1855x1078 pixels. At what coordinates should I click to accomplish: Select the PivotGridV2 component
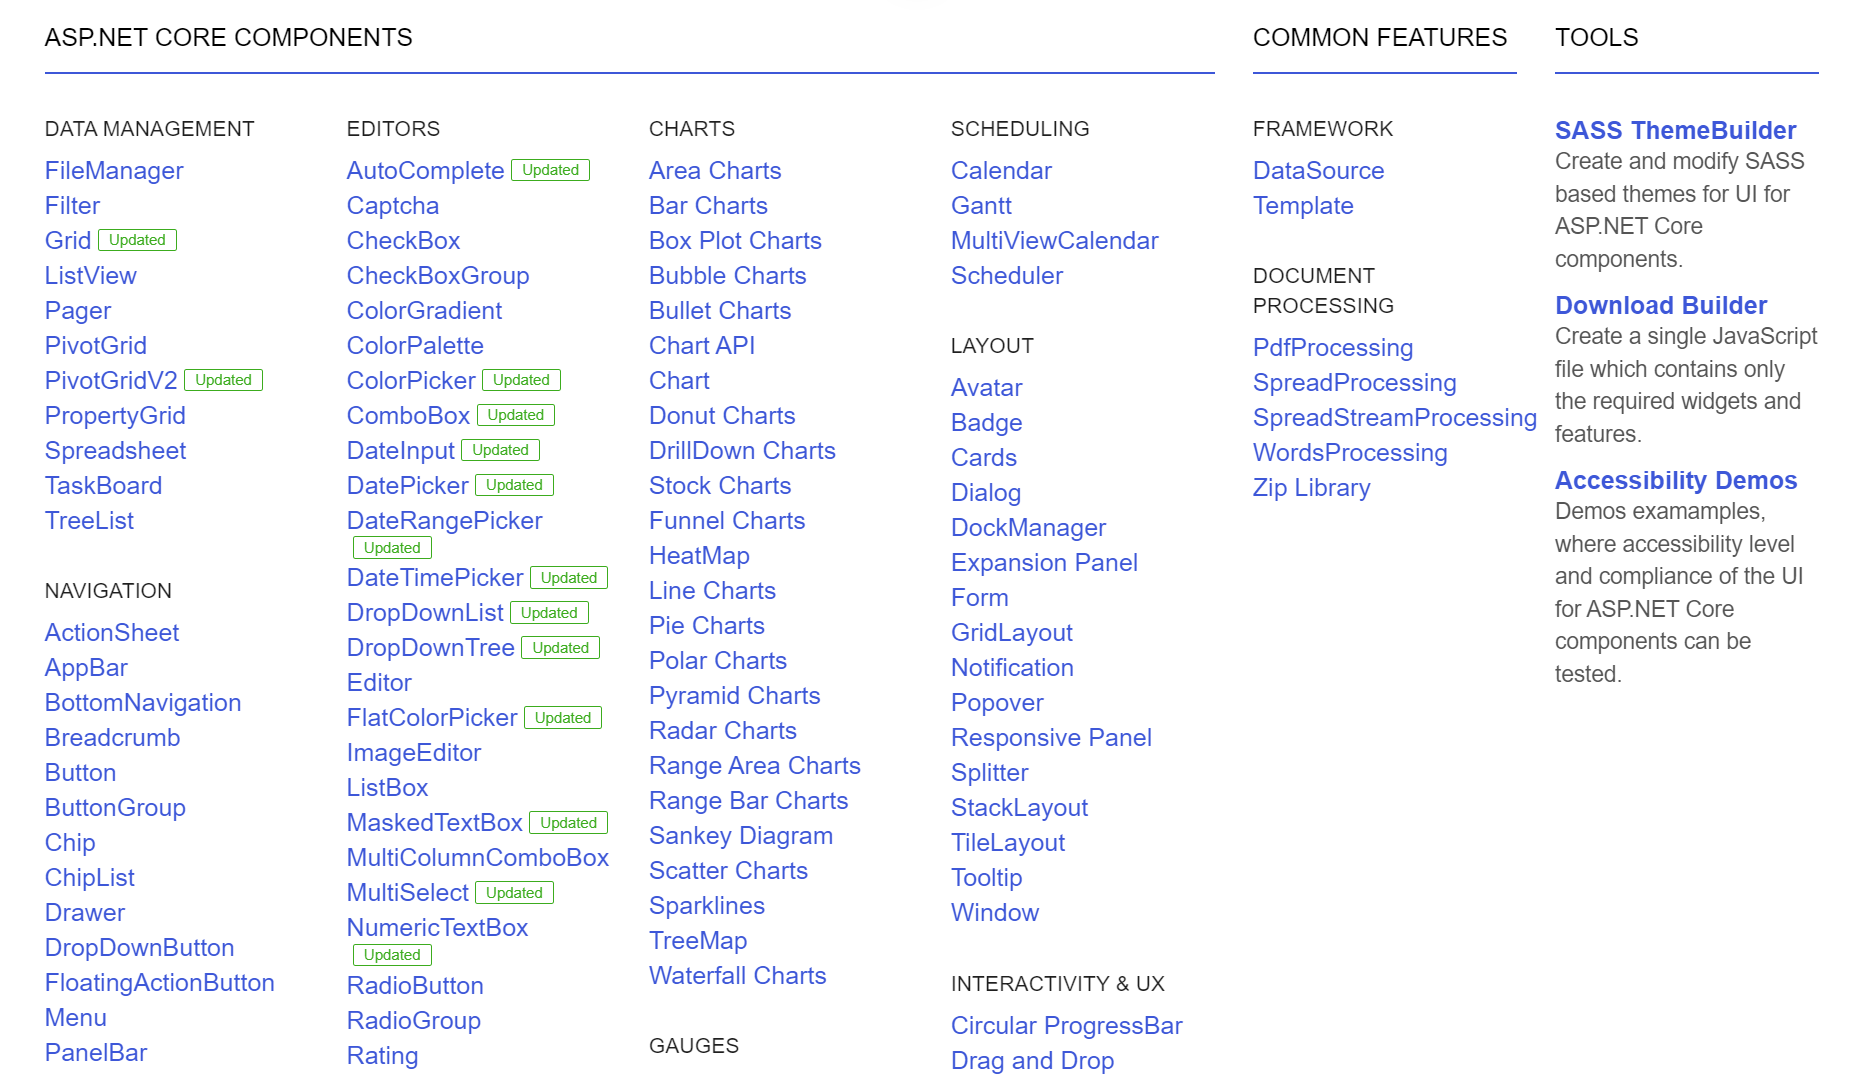click(x=109, y=380)
